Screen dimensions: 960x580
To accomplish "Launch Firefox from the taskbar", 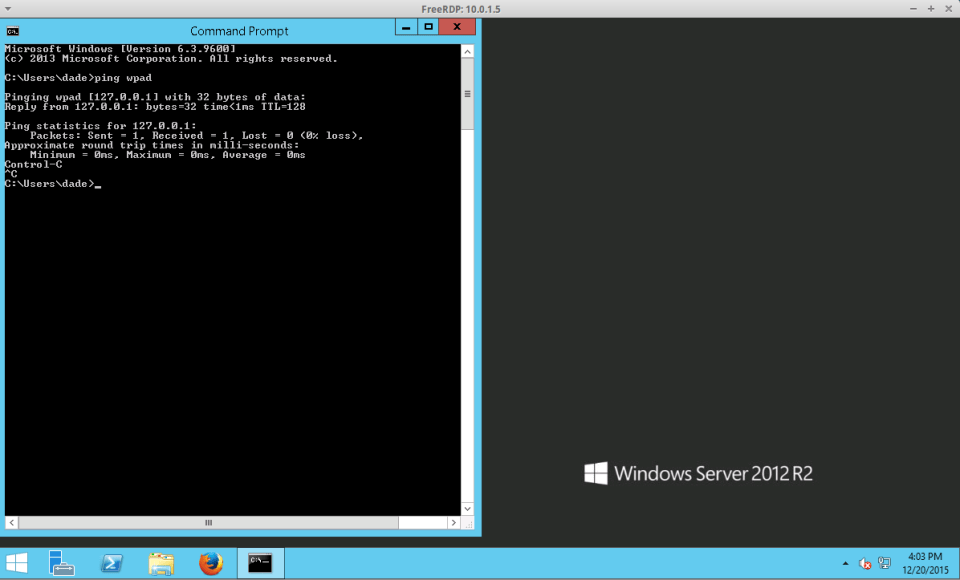I will [x=211, y=562].
